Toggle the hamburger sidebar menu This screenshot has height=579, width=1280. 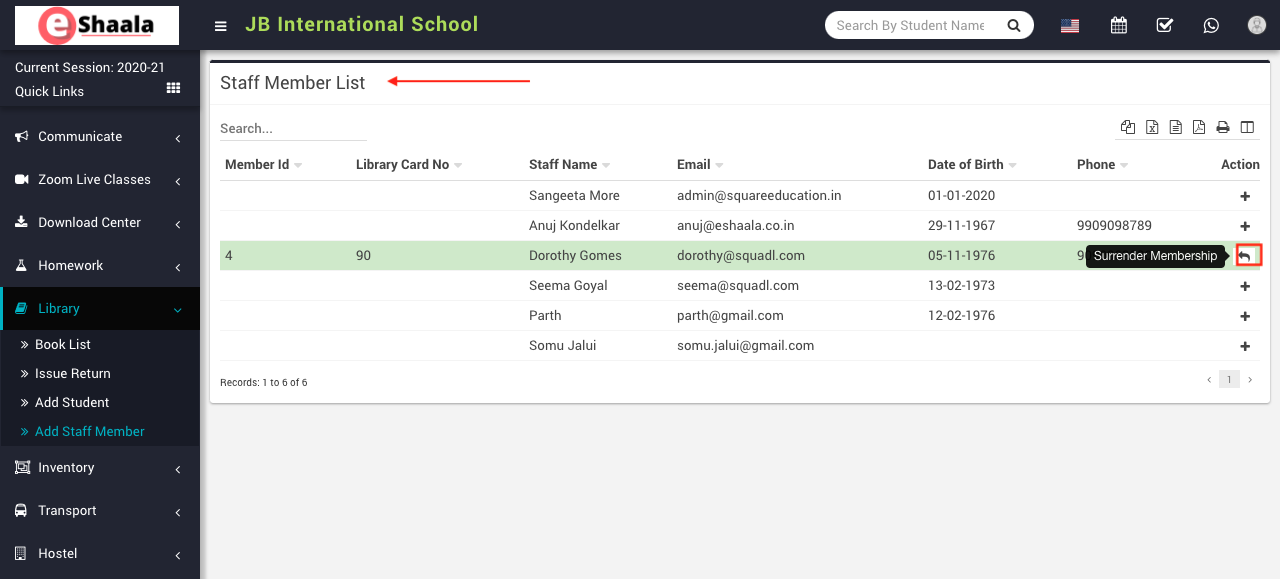[x=221, y=26]
